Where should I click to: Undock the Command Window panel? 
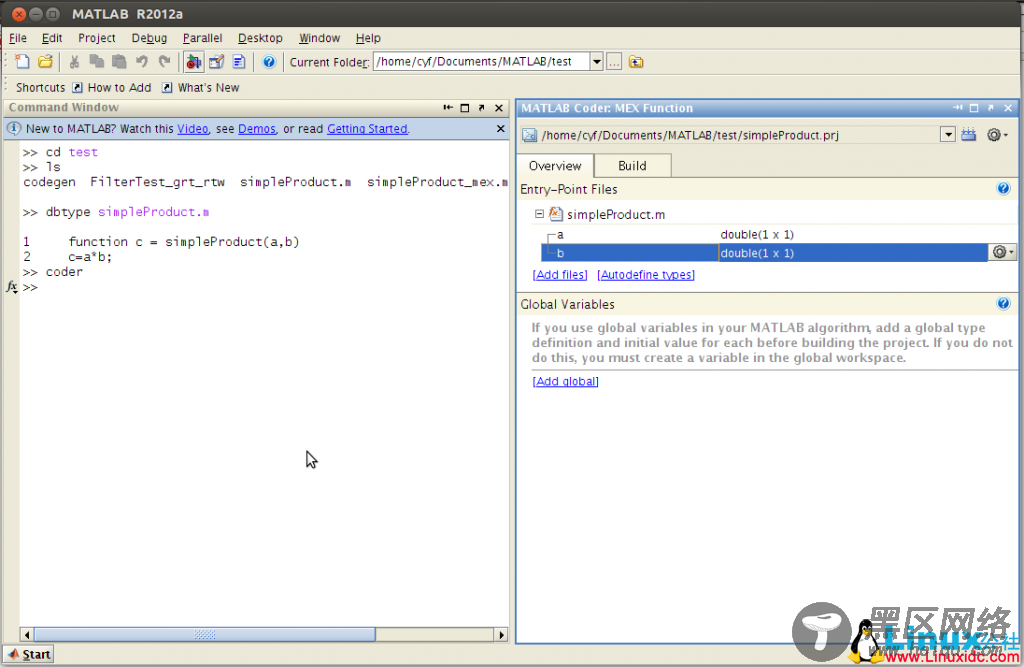(481, 108)
